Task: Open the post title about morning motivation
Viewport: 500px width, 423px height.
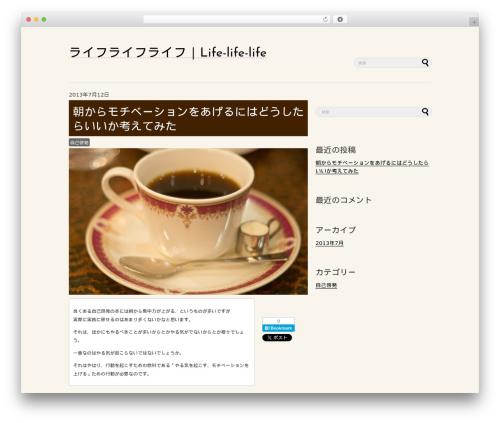Action: [188, 118]
